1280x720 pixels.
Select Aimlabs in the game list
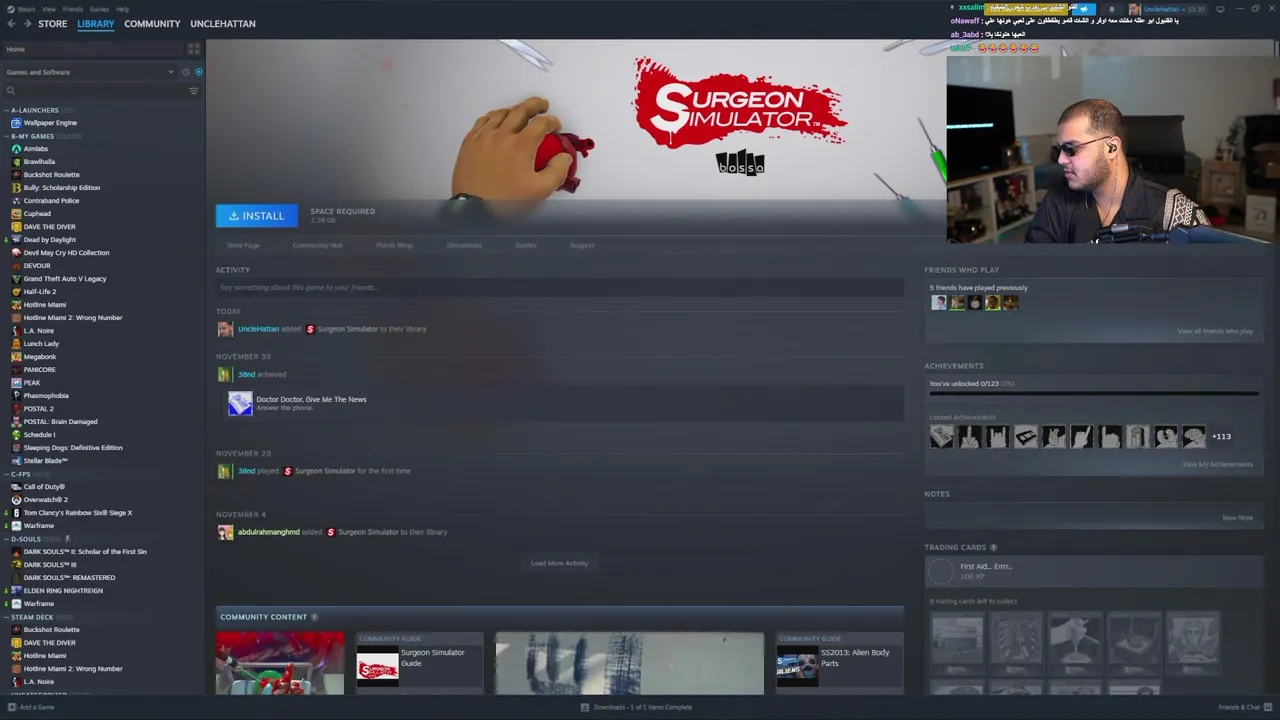[x=35, y=149]
